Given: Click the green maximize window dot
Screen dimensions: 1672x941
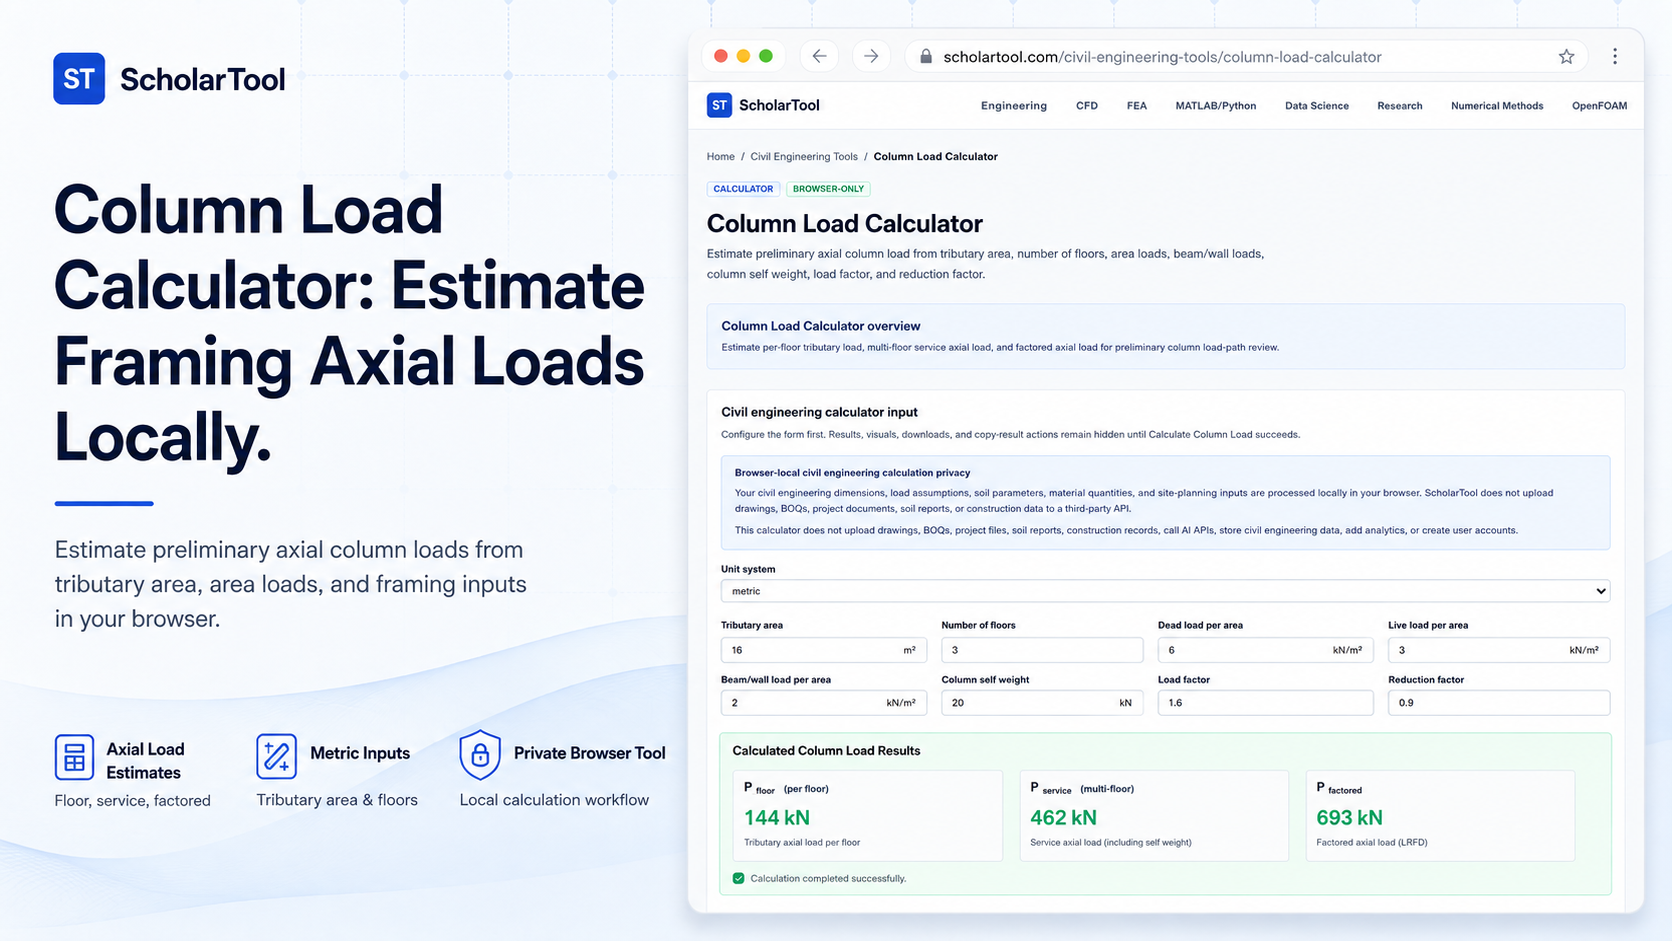Looking at the screenshot, I should coord(766,56).
